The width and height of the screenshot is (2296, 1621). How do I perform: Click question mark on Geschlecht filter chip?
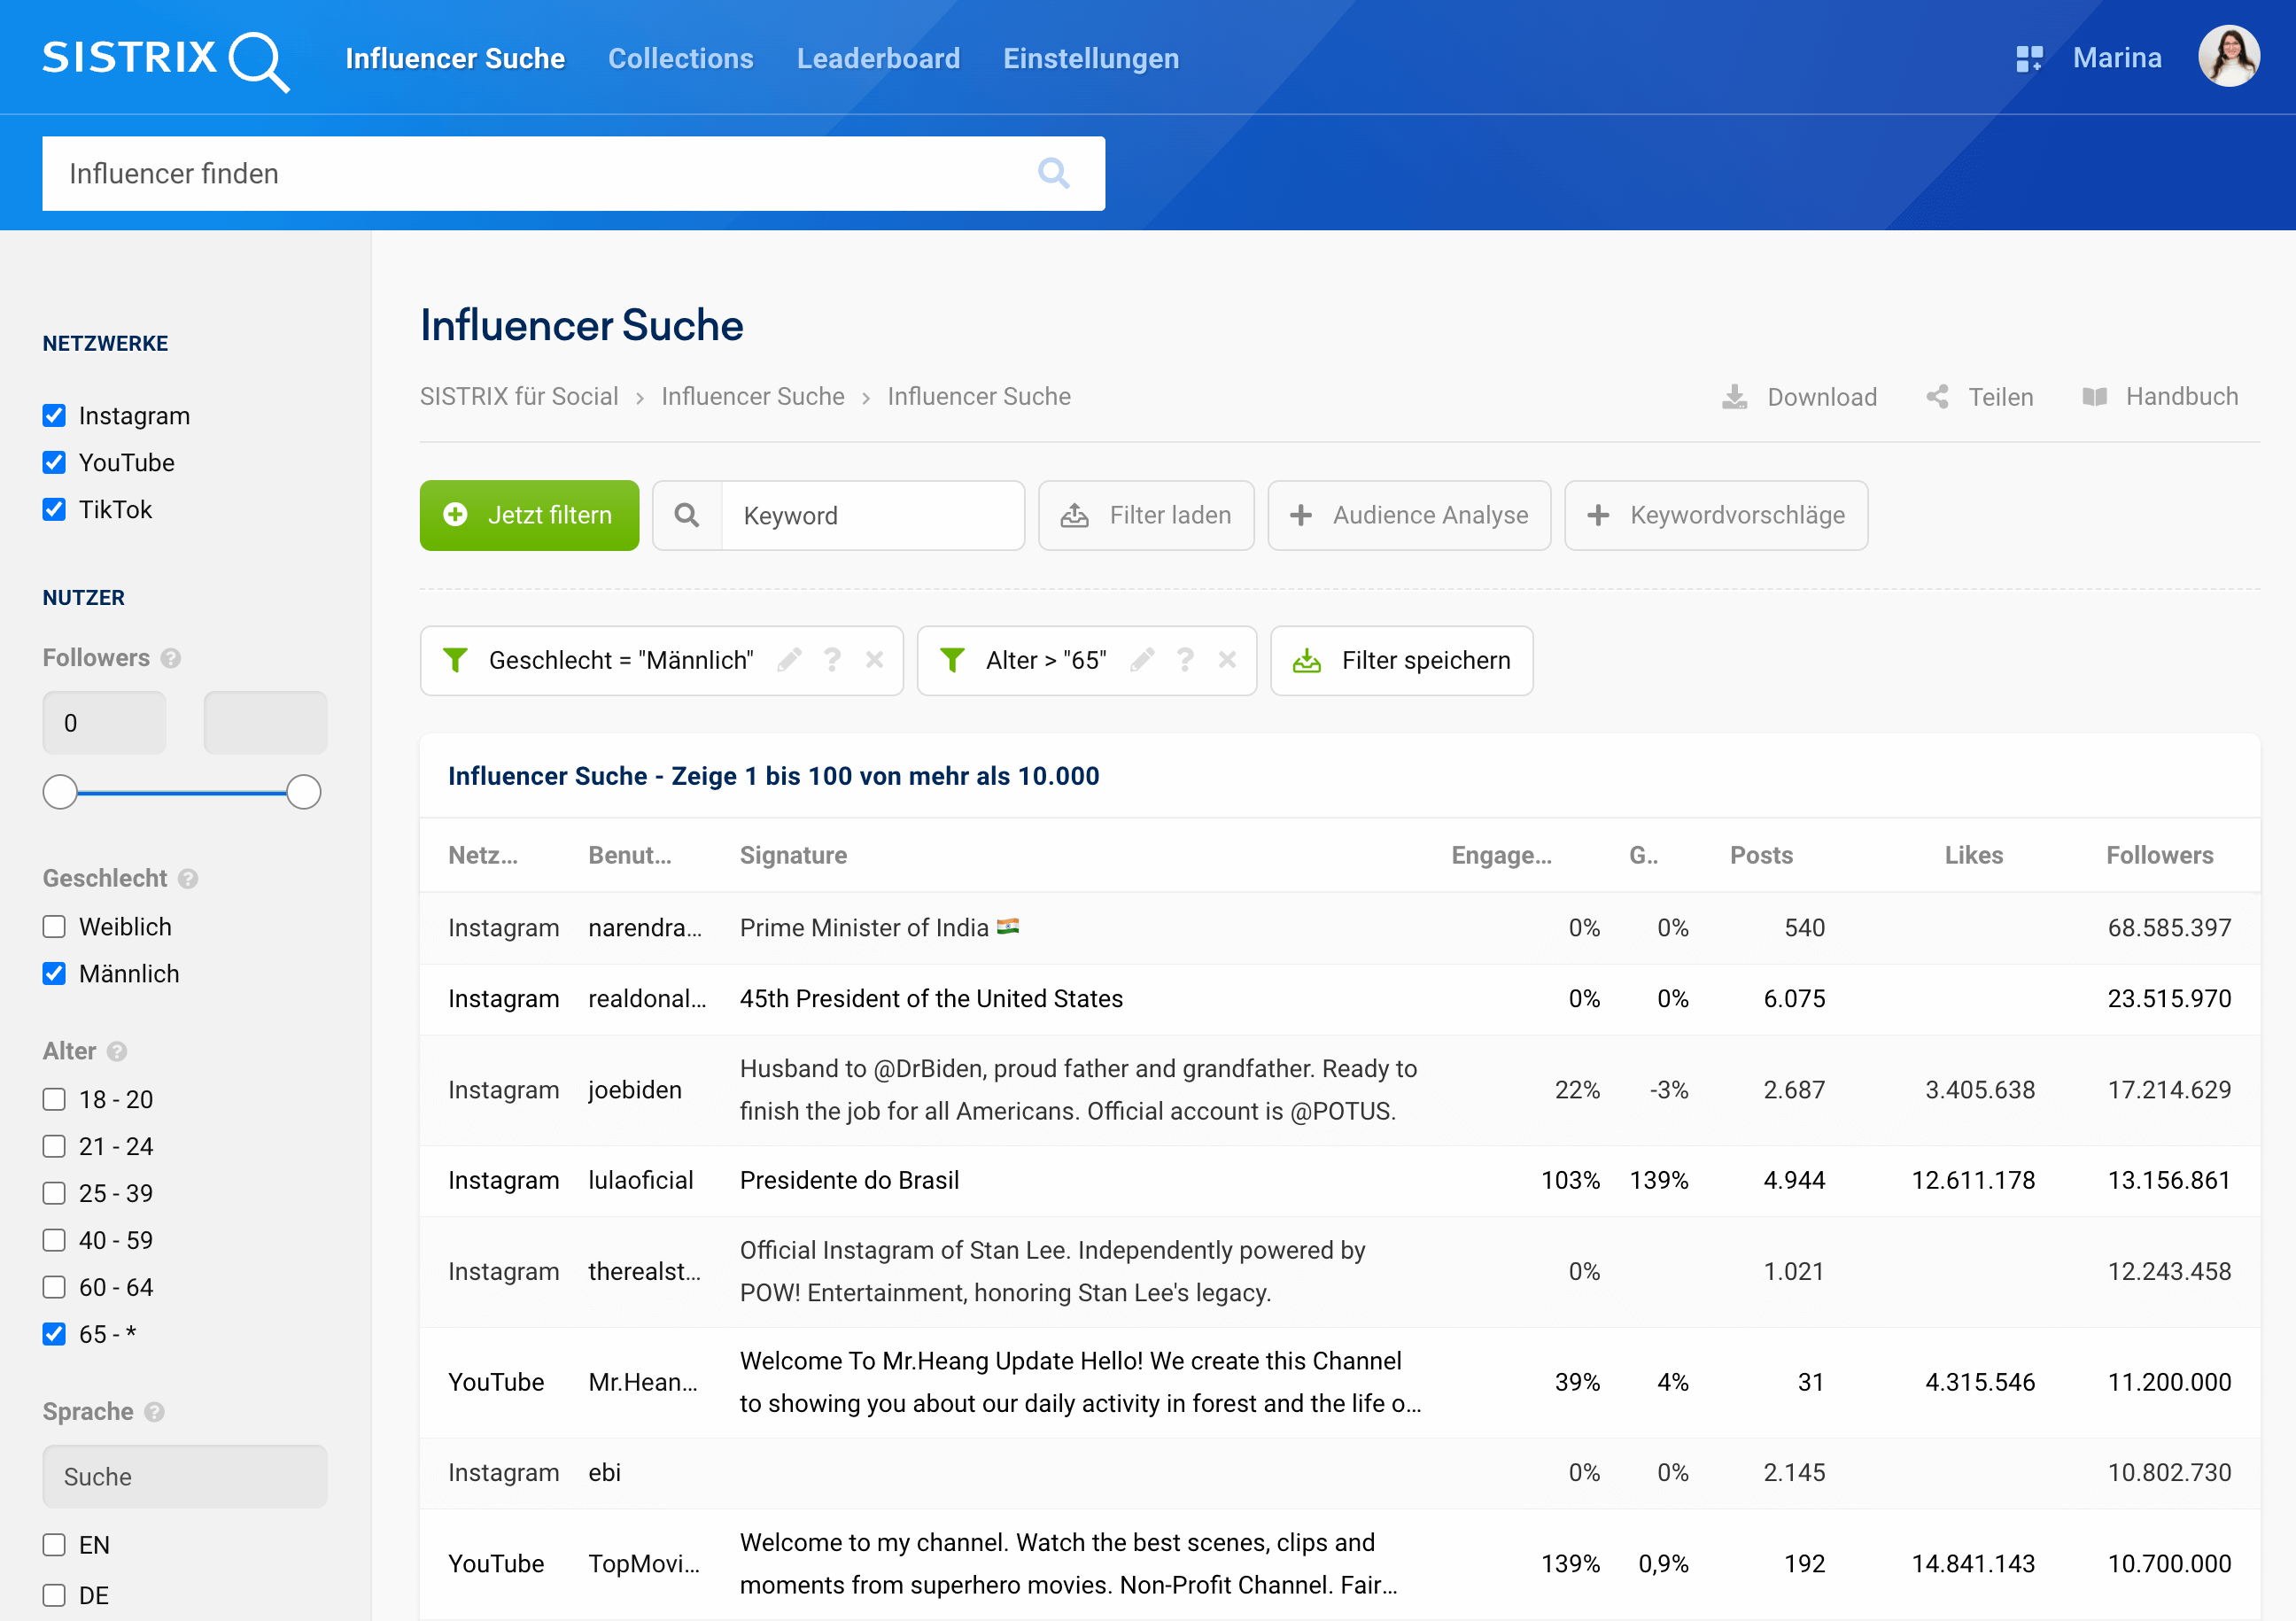(x=832, y=660)
